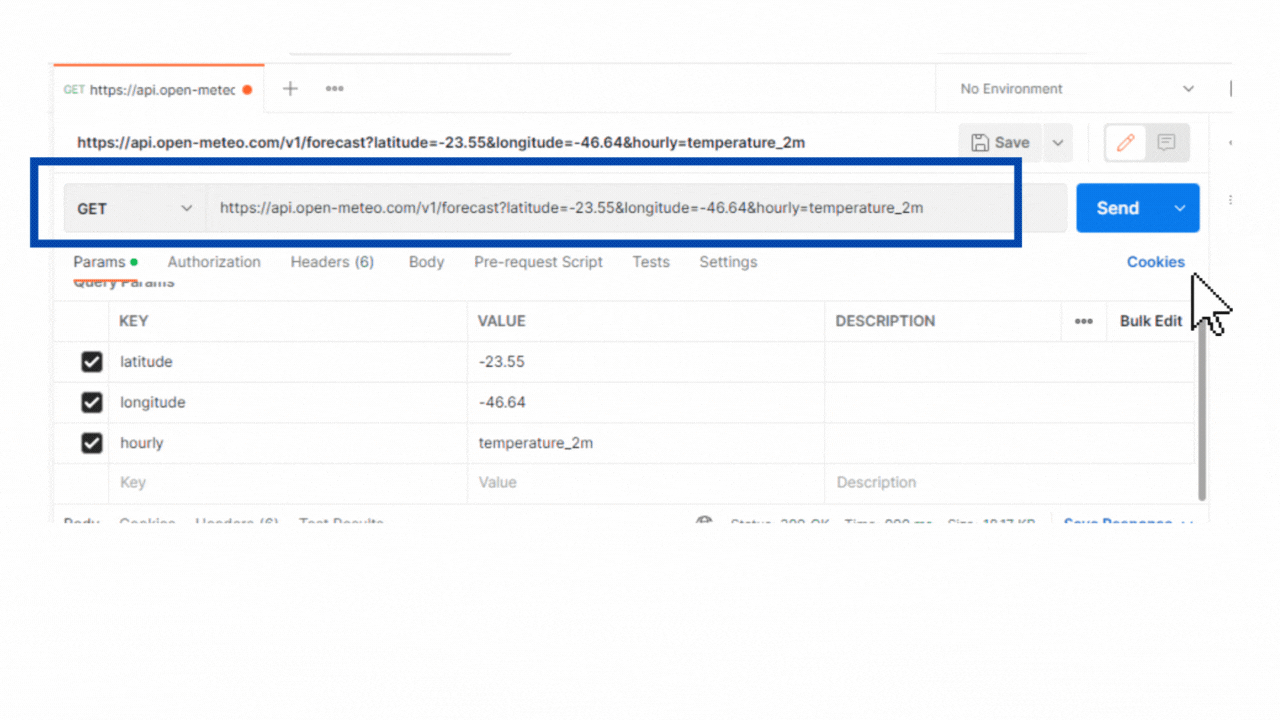This screenshot has width=1280, height=720.
Task: Open the Tests tab
Action: [651, 262]
